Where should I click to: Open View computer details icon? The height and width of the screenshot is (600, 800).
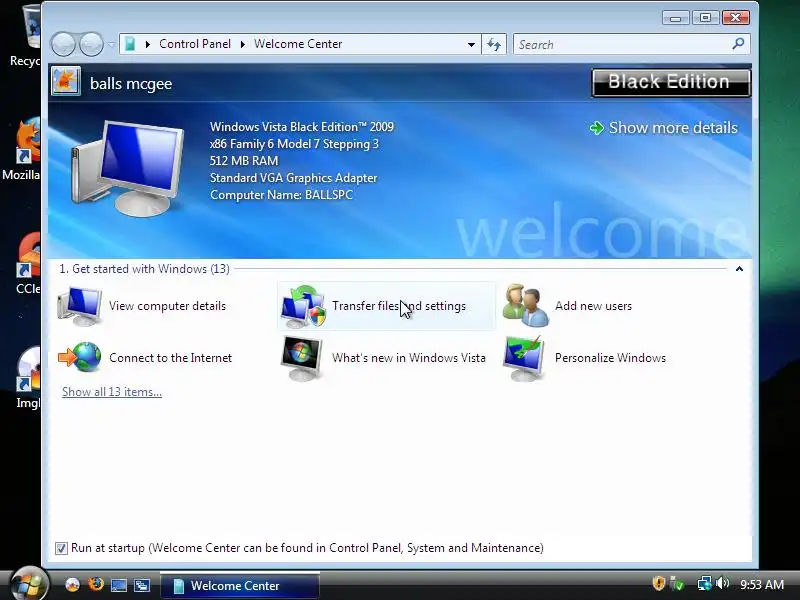coord(79,306)
